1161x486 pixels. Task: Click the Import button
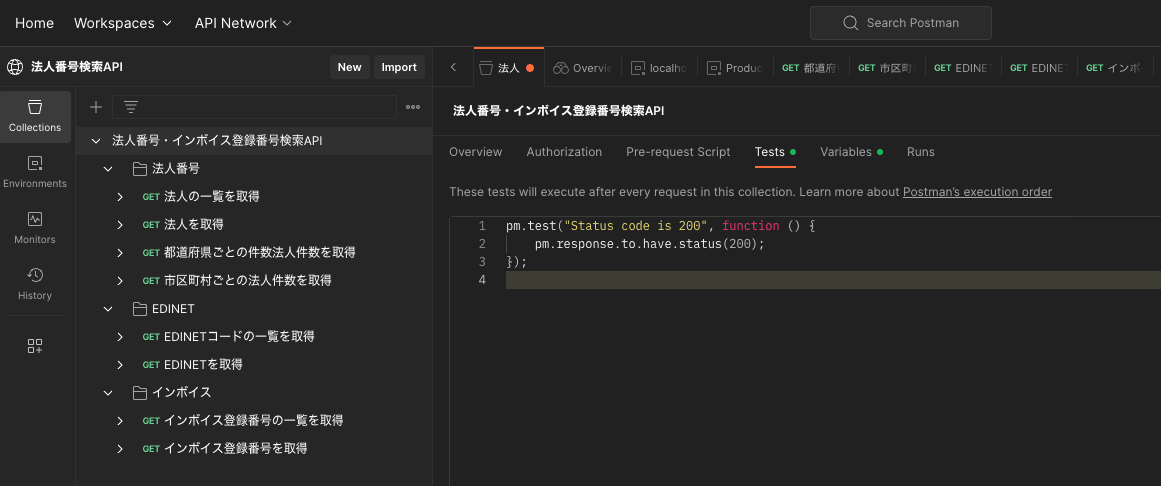399,67
